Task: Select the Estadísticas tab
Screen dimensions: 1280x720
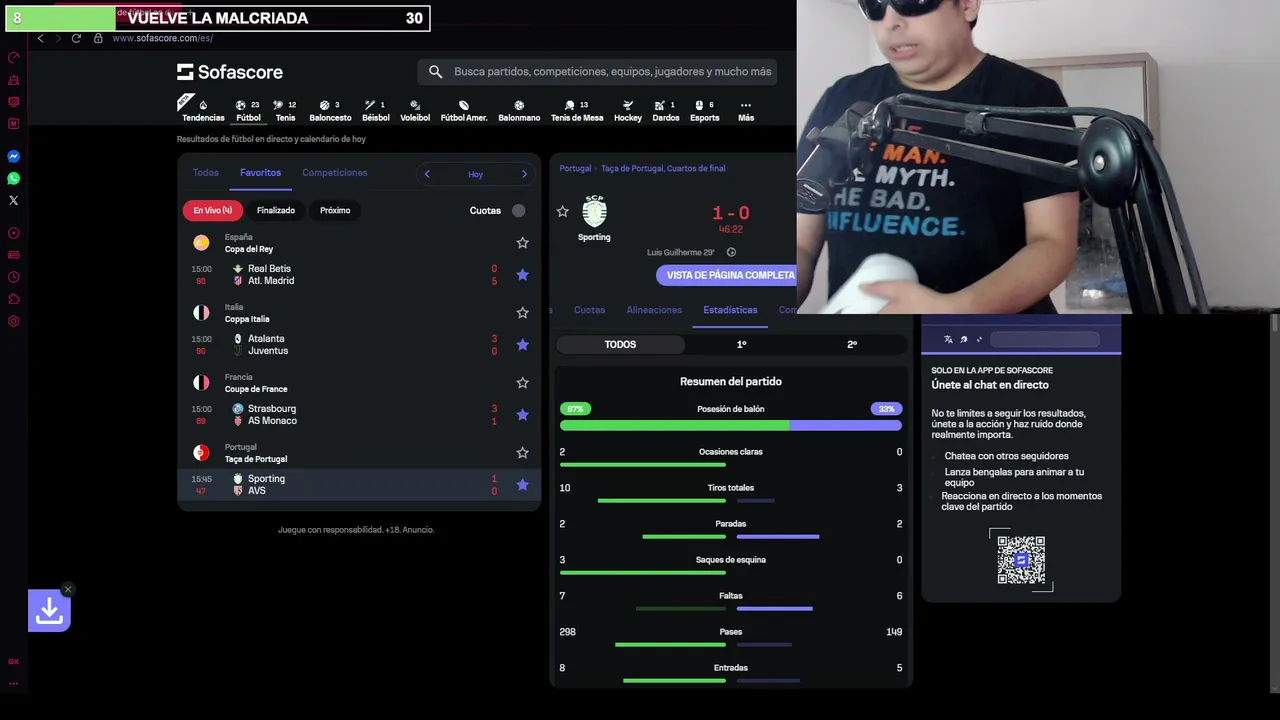Action: 730,310
